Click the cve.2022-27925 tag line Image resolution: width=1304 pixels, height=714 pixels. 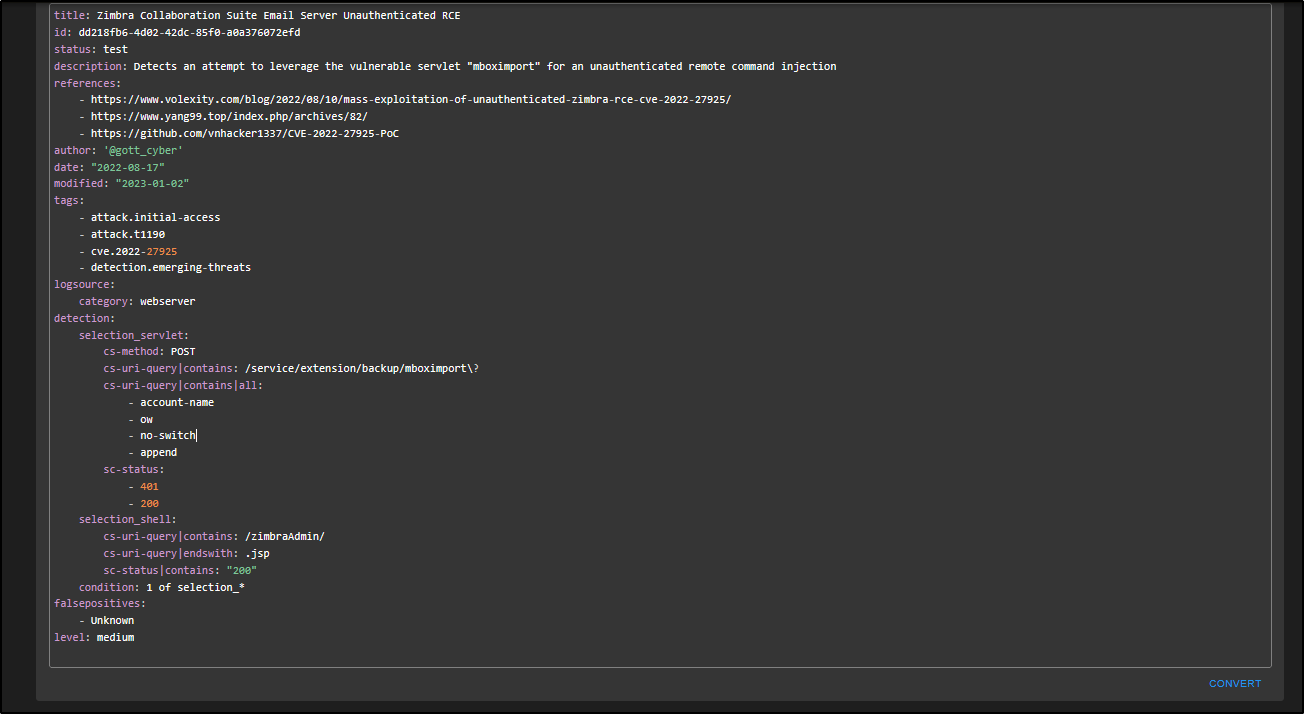(x=134, y=251)
